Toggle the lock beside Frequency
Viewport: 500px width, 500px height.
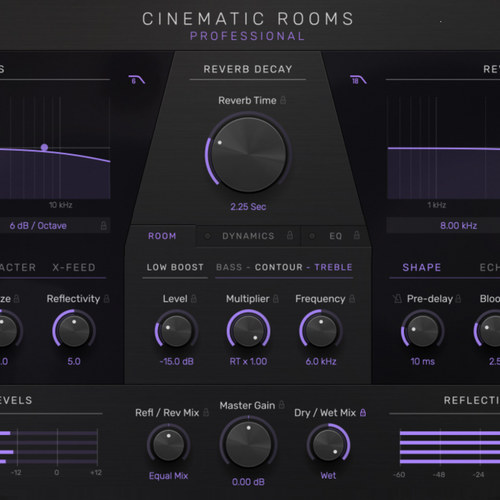(x=352, y=298)
